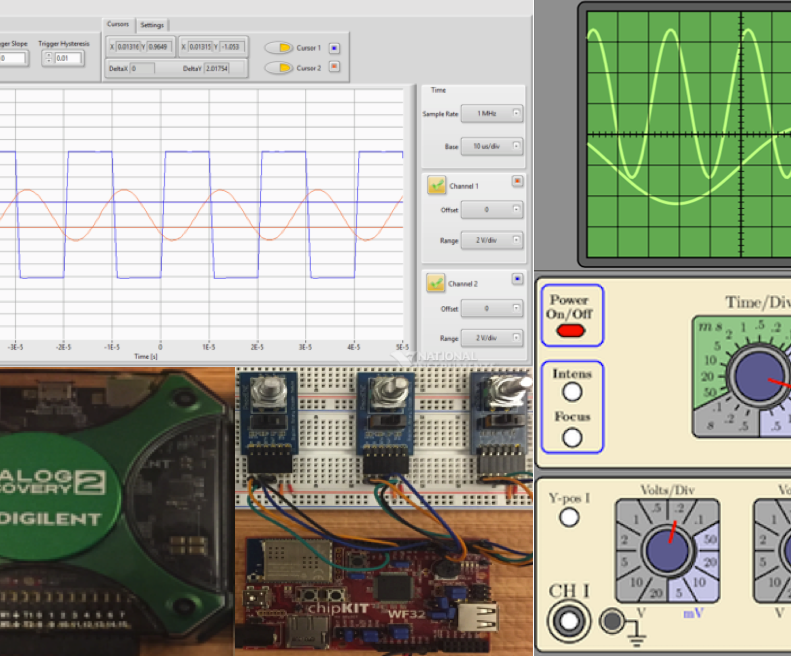791x659 pixels.
Task: Click the 20 setting on the Time/Div dial
Action: (x=707, y=376)
